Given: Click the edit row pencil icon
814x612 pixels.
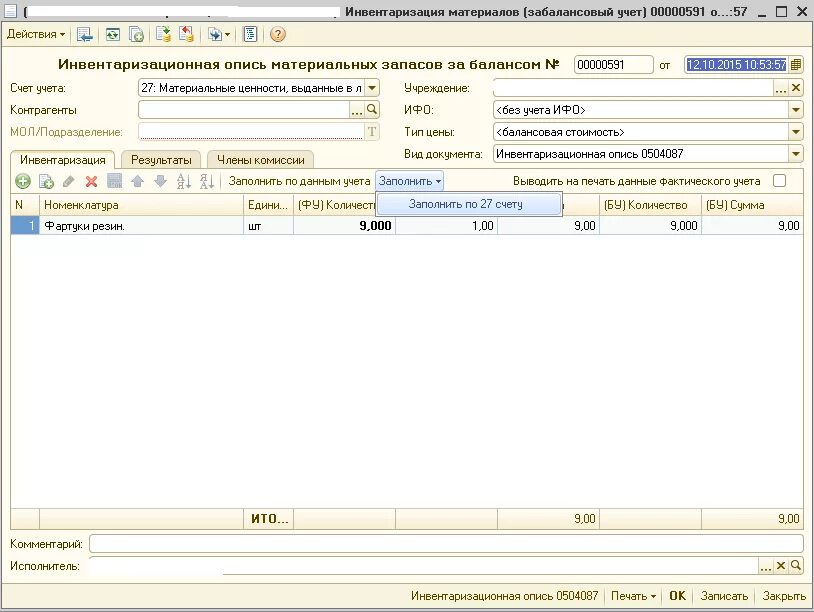Looking at the screenshot, I should click(x=69, y=181).
